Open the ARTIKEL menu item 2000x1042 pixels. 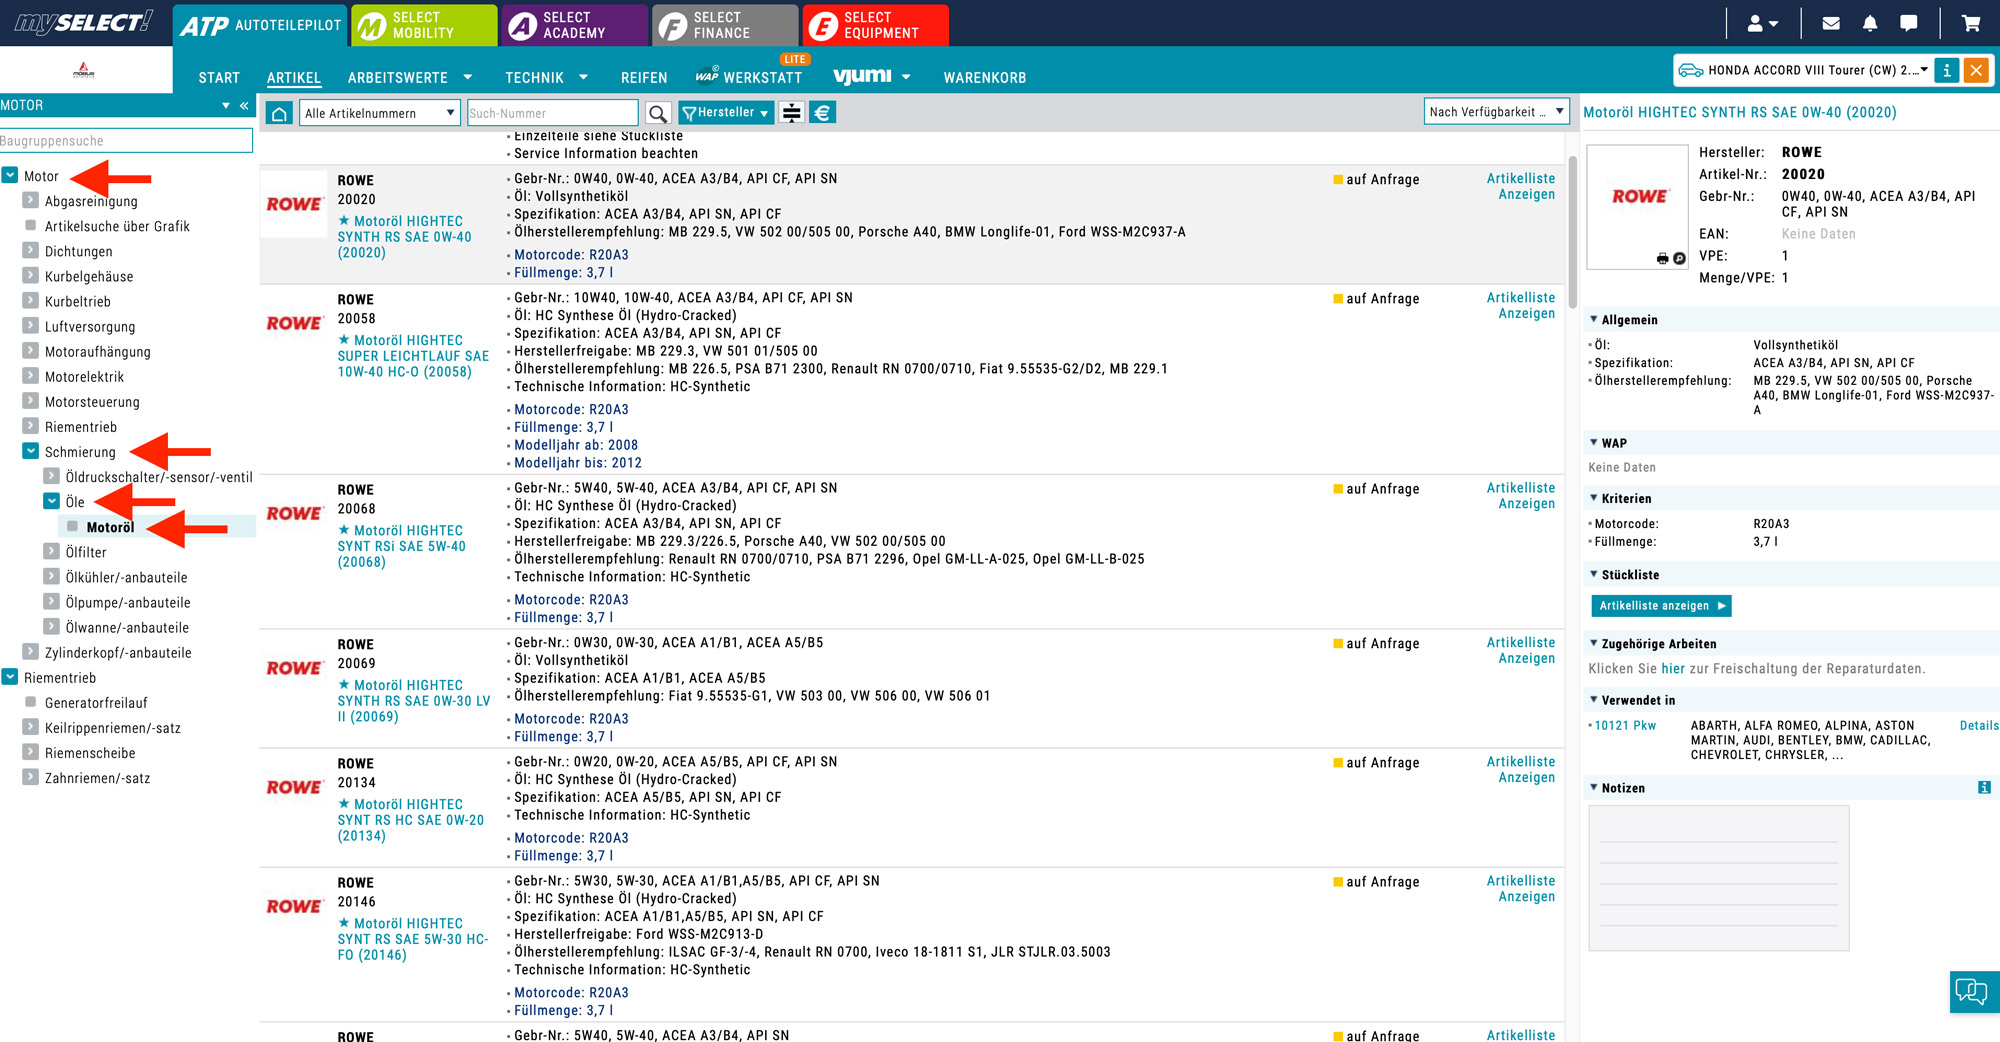pyautogui.click(x=294, y=77)
